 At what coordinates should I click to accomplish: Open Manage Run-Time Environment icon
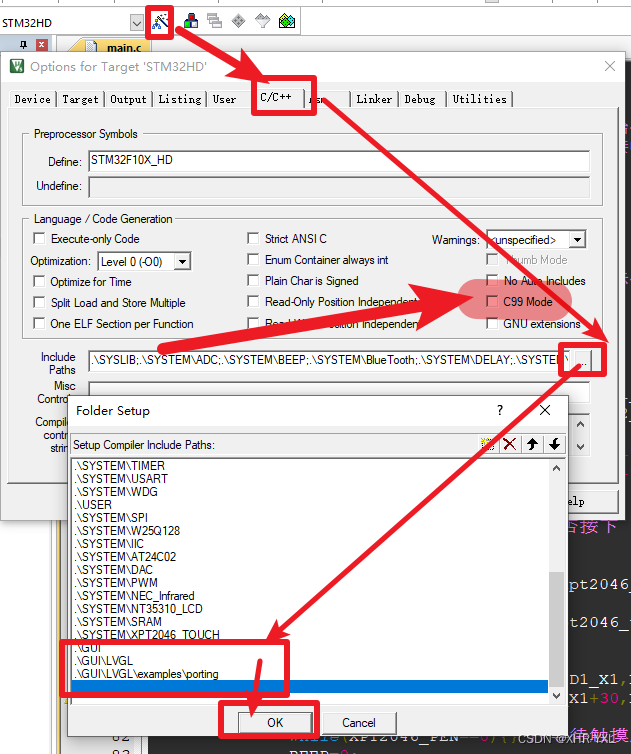[x=239, y=21]
